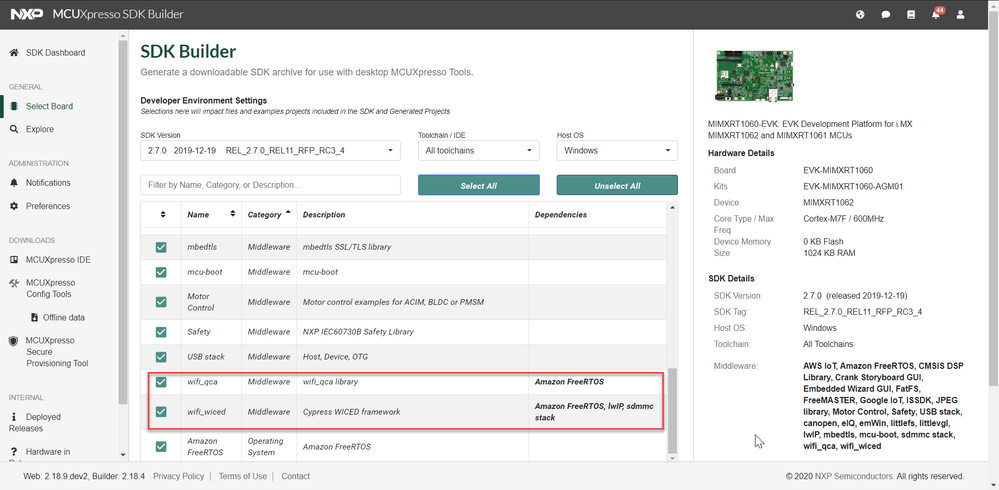Viewport: 999px width, 490px height.
Task: Click 'Amazon FreeRTOS, lwIP, sdmmc stack' dependencies
Action: (594, 412)
